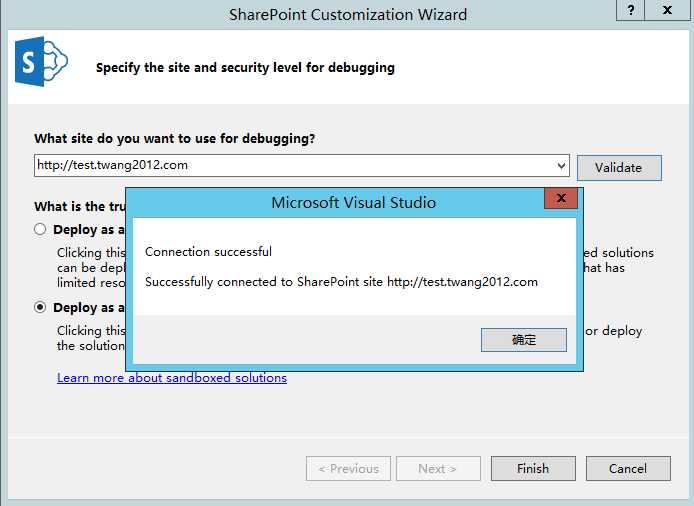Screen dimensions: 694x506
Task: Click Specify the site and security level heading
Action: pyautogui.click(x=245, y=68)
